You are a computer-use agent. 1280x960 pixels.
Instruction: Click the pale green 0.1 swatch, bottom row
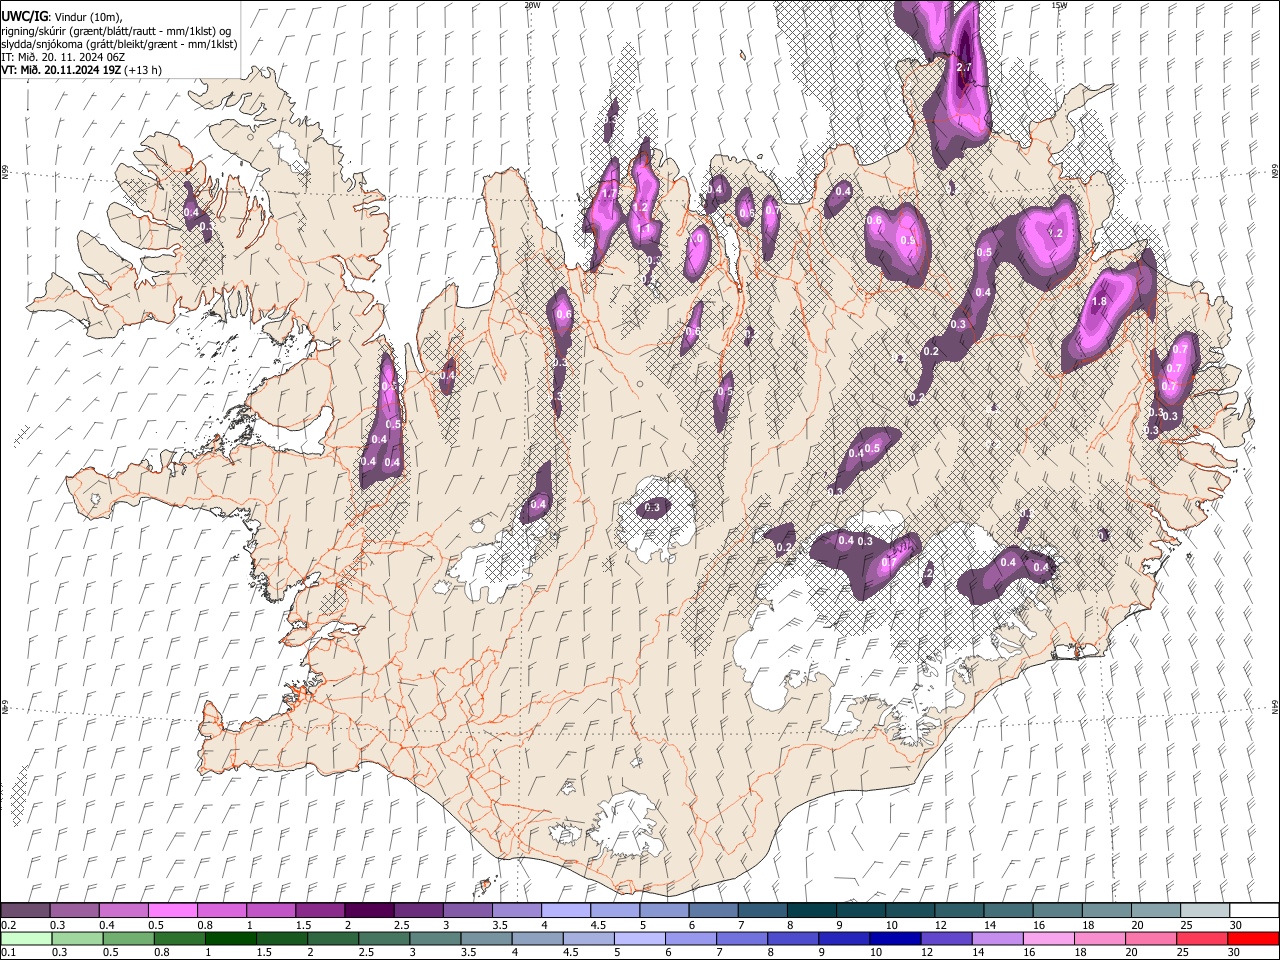pos(26,938)
